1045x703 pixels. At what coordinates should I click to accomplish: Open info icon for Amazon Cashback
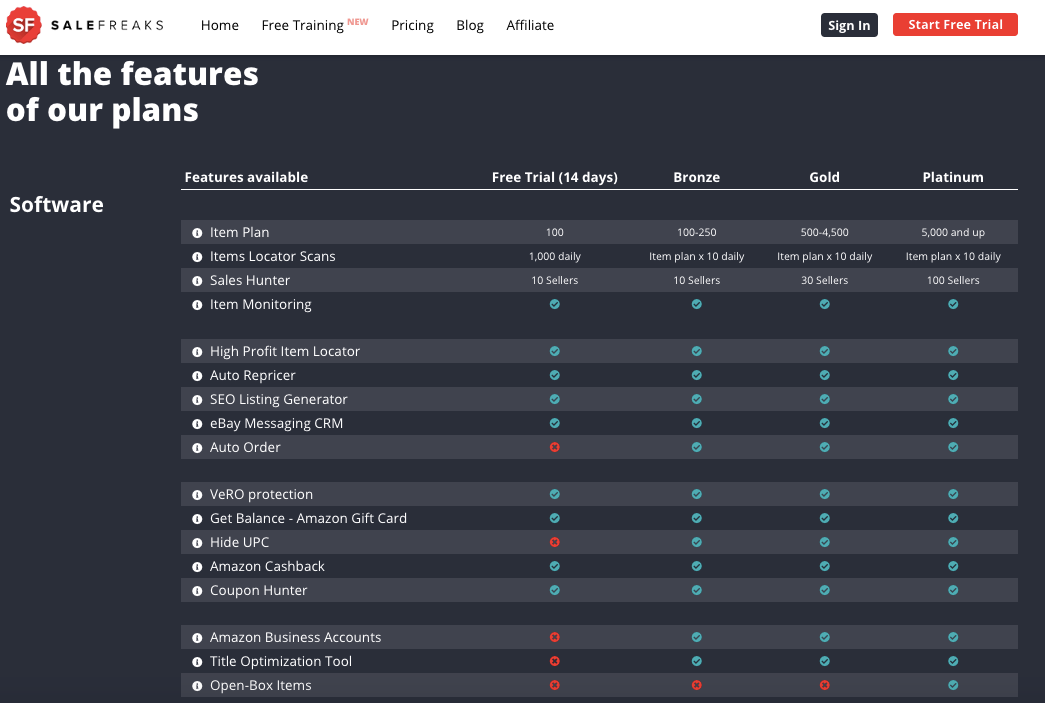pos(197,567)
